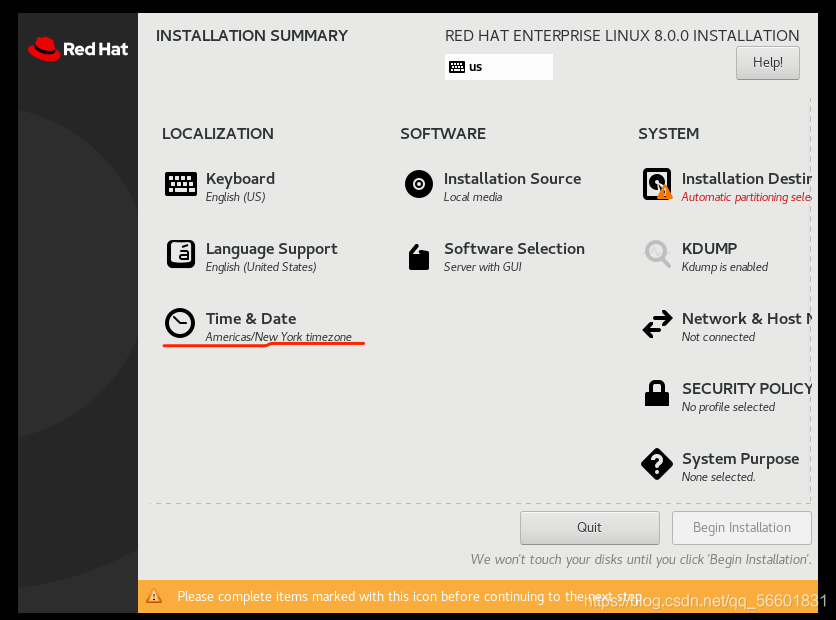
Task: Click the Installation Source disc icon
Action: (x=419, y=184)
